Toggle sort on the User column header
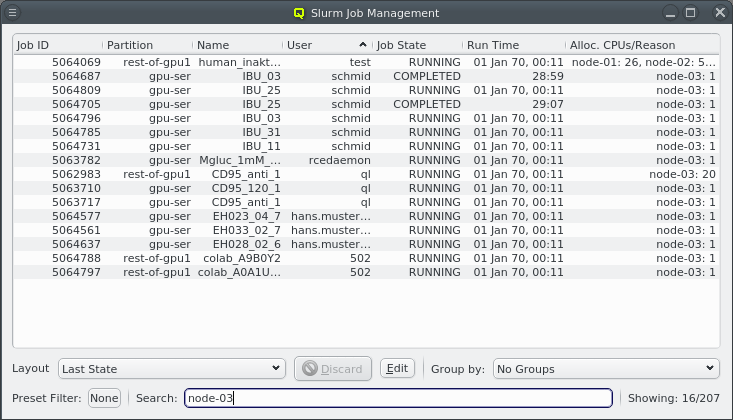The image size is (733, 420). click(x=328, y=45)
